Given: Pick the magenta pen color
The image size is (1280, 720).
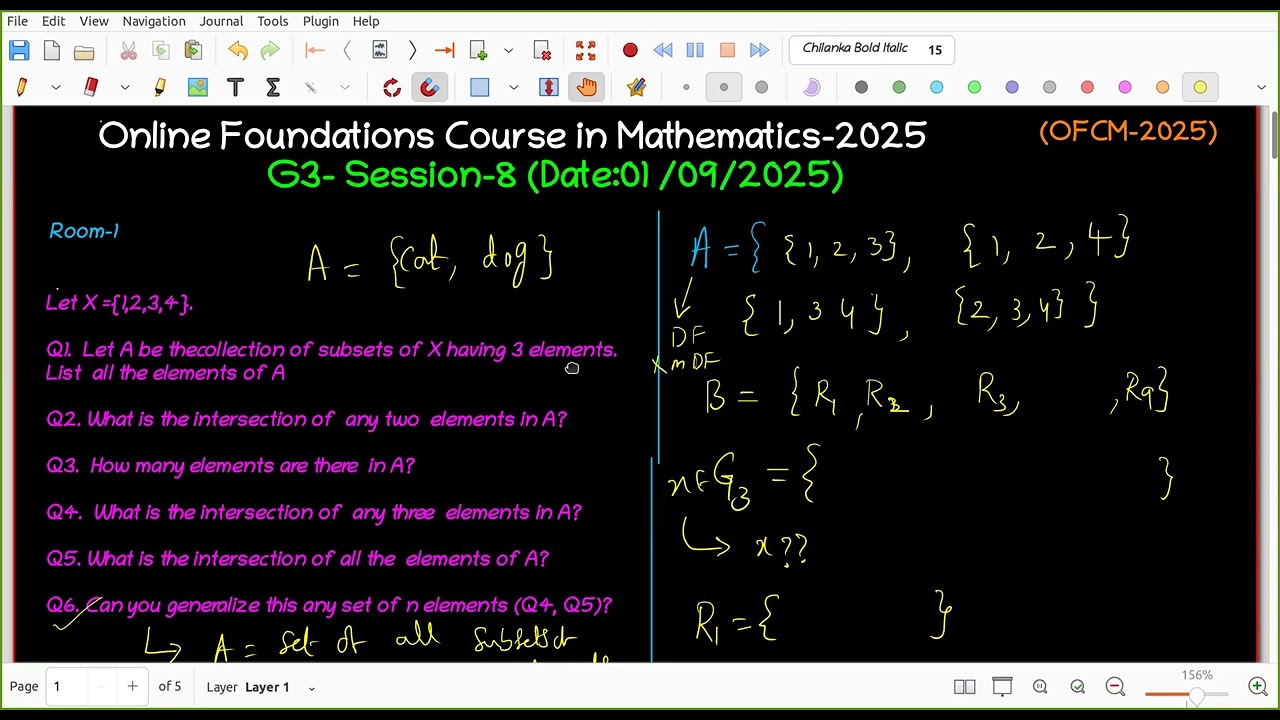Looking at the screenshot, I should click(x=1125, y=88).
